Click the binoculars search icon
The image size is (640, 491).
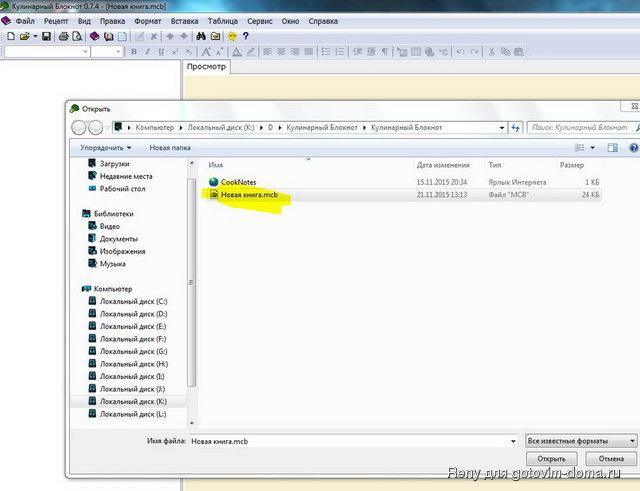[x=201, y=36]
